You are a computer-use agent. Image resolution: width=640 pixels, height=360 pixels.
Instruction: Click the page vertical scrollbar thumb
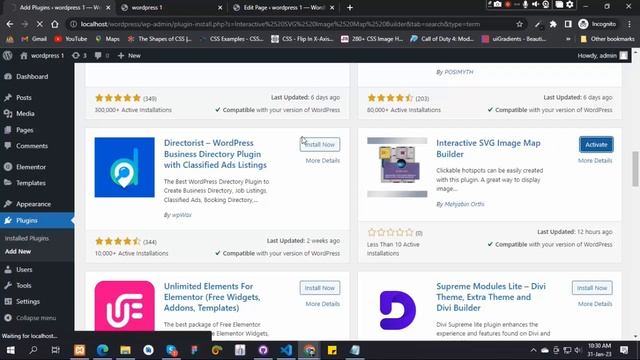click(636, 169)
